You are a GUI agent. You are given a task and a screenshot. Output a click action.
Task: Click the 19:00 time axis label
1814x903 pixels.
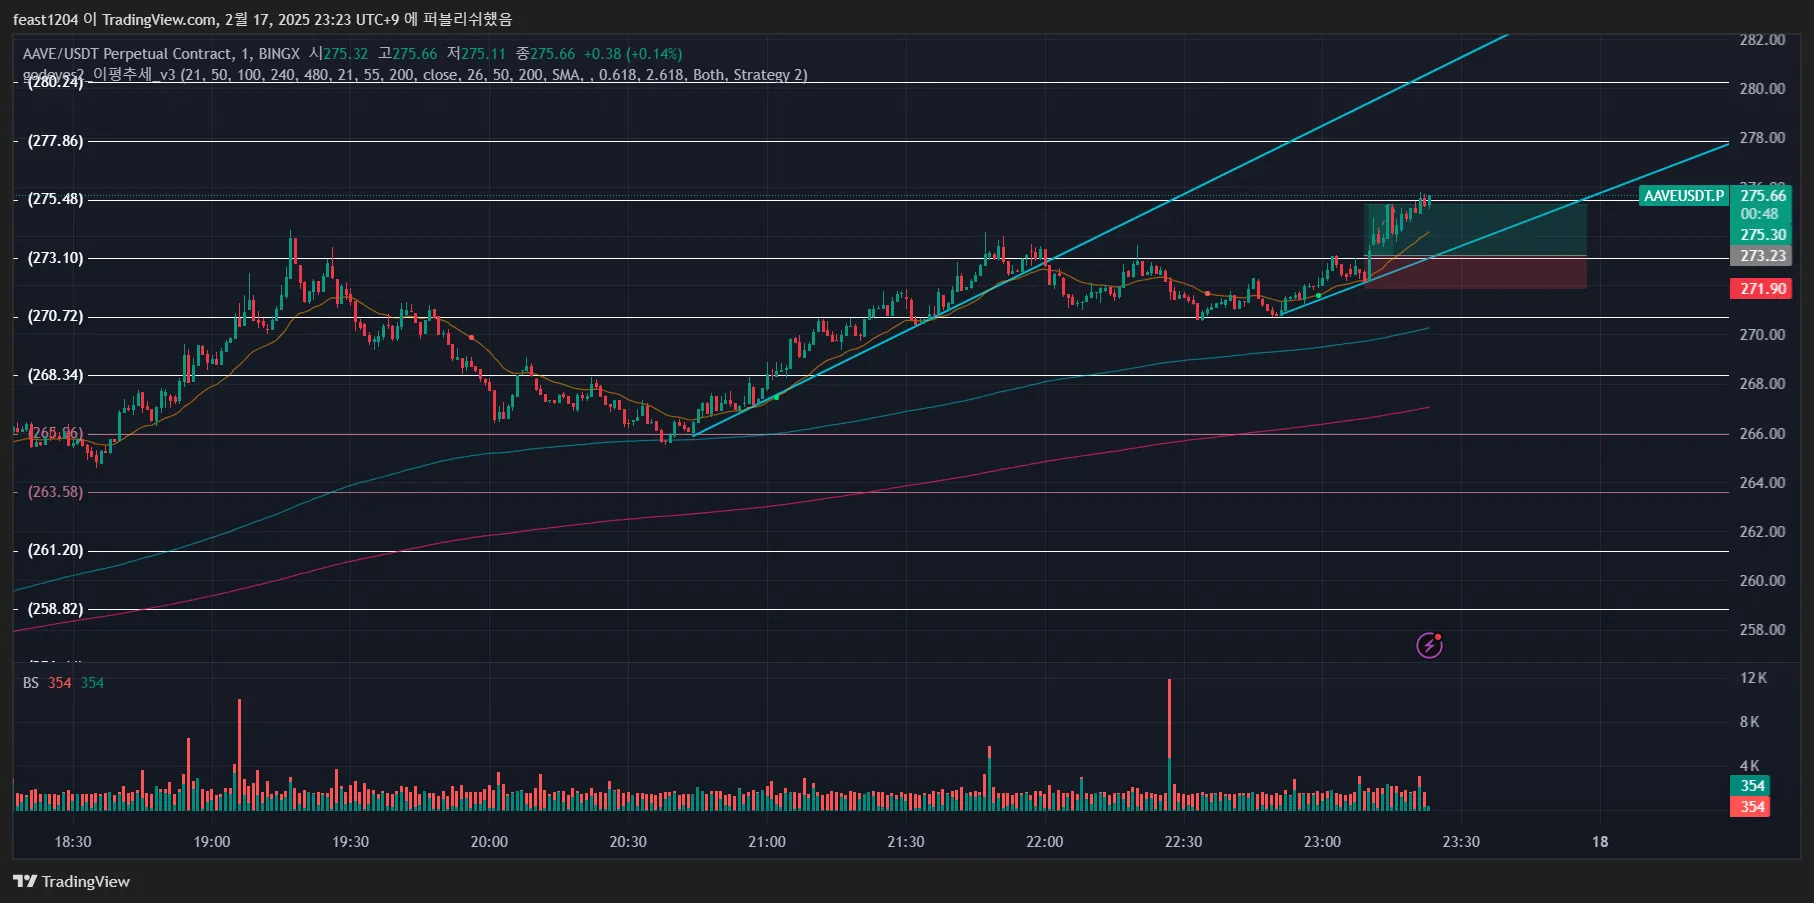coord(212,842)
